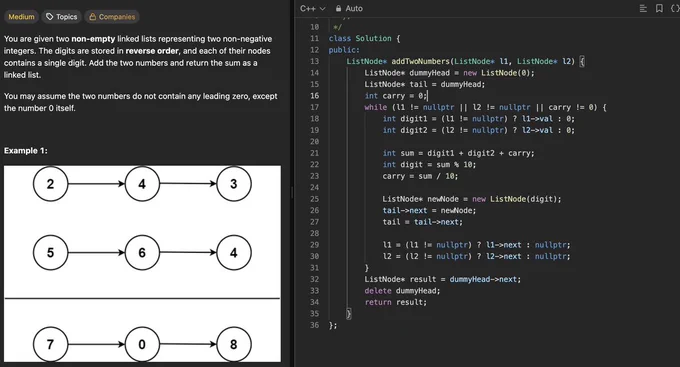Click the 'ListNode* result = dummyHead->next;' line
This screenshot has width=680, height=367.
(442, 279)
